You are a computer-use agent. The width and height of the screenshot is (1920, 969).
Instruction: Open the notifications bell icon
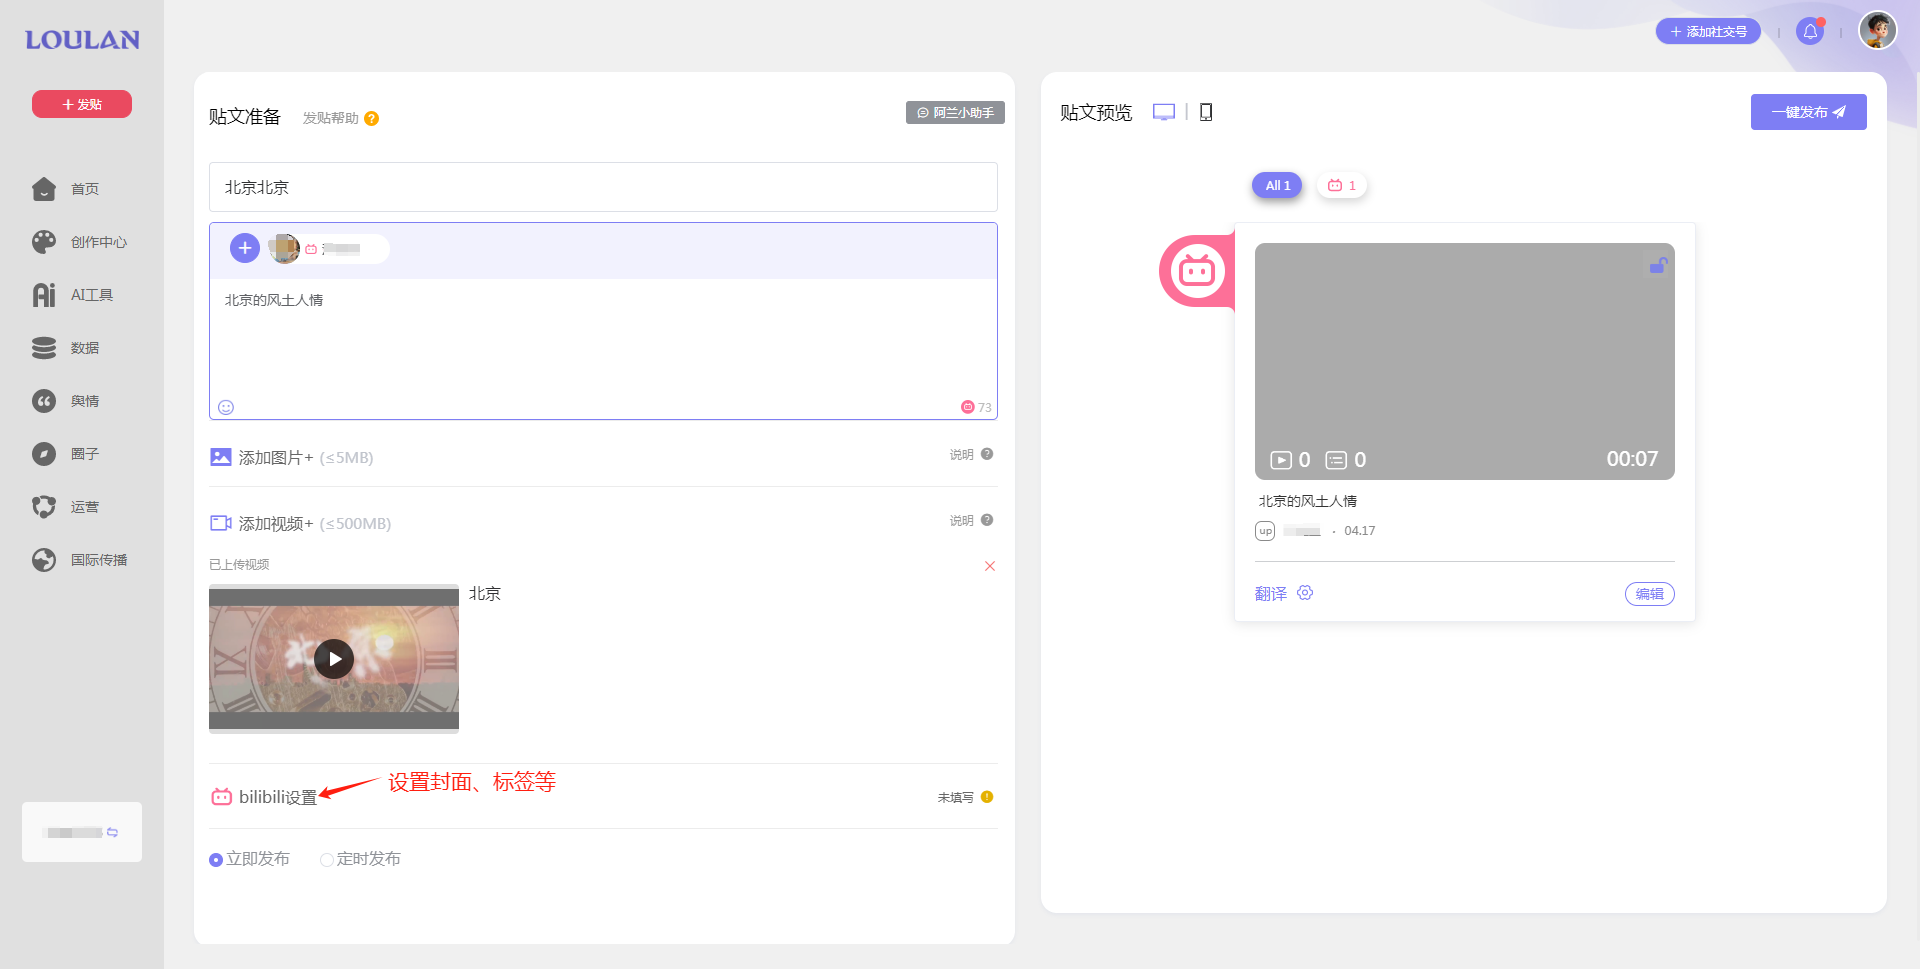coord(1810,31)
